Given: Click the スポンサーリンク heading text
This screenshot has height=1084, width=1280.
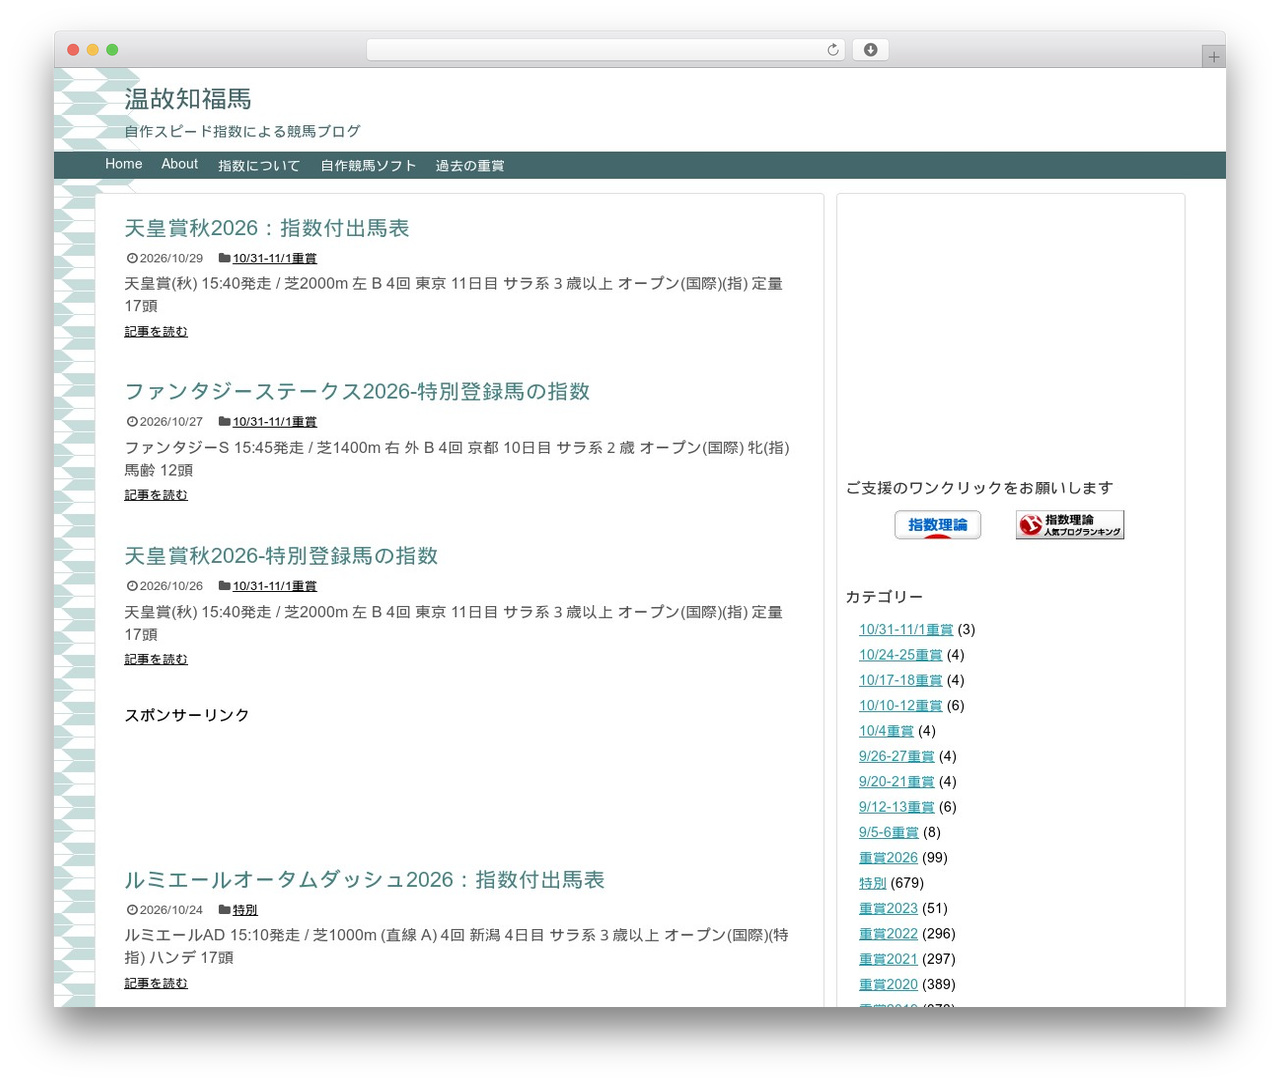Looking at the screenshot, I should pos(187,715).
